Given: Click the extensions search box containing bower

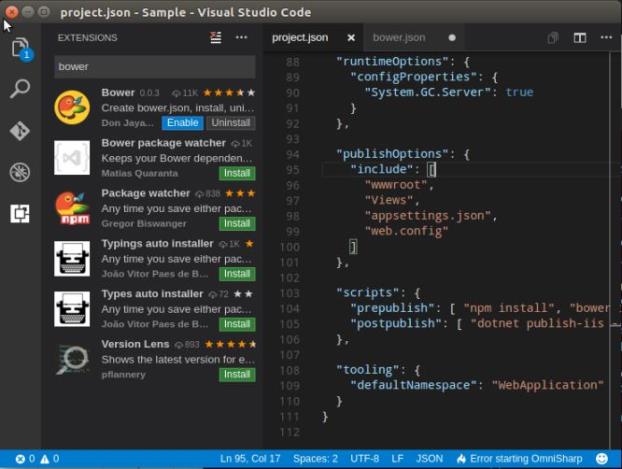Looking at the screenshot, I should click(154, 67).
